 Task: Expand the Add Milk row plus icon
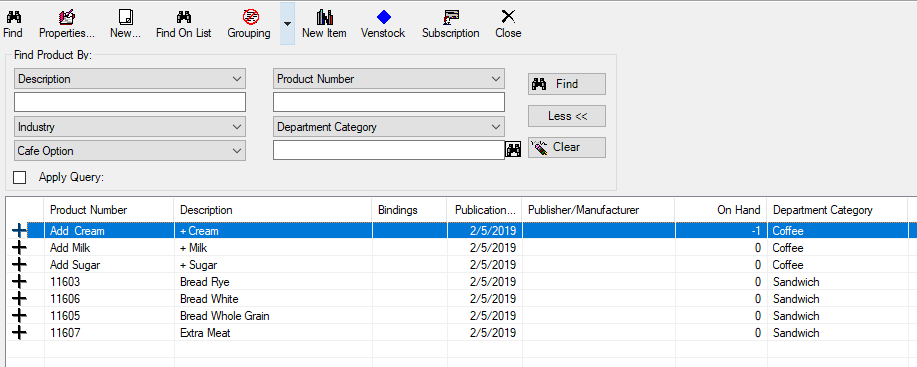[19, 248]
